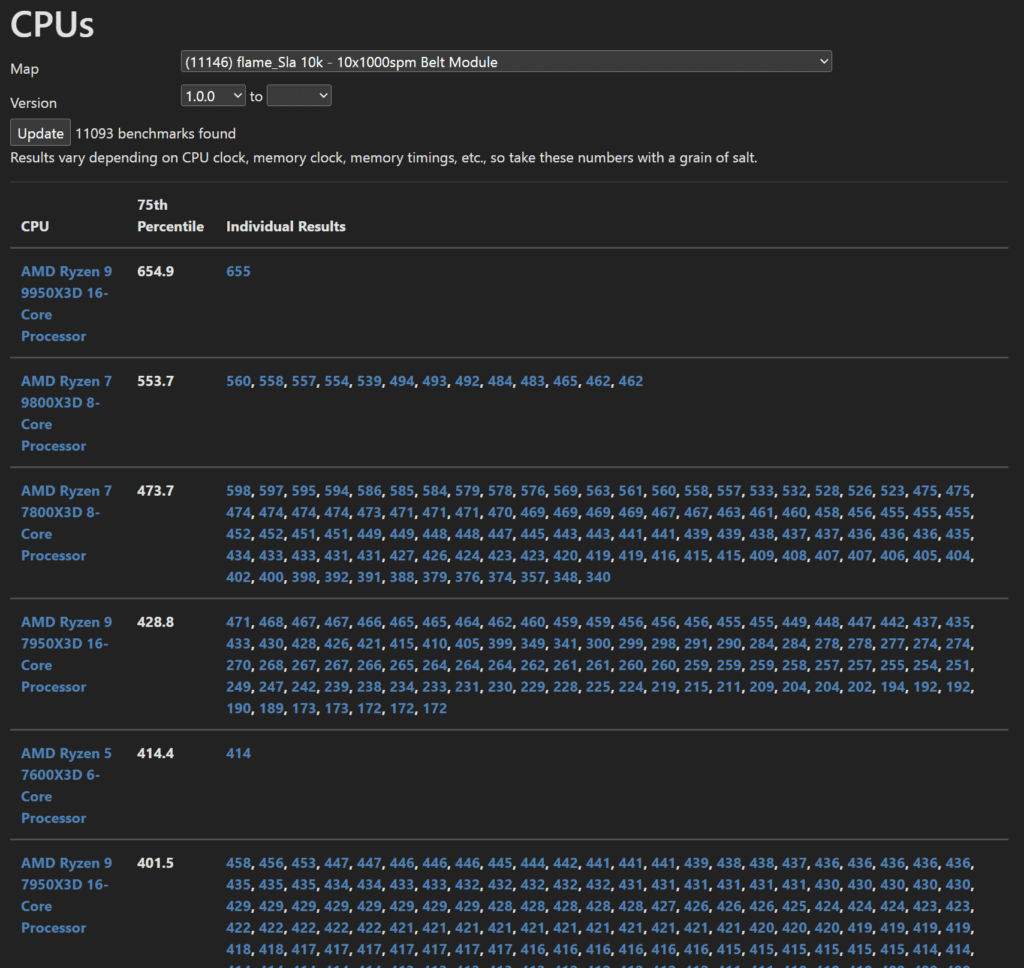Open the Ryzen 9 7950X3D link scoring 428.8
This screenshot has width=1024, height=968.
[x=66, y=654]
